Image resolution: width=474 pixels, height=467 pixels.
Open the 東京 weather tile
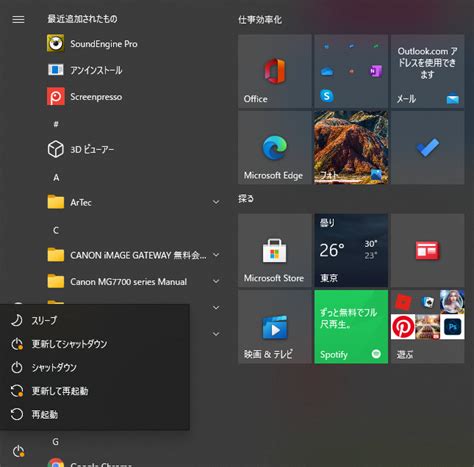tap(351, 250)
